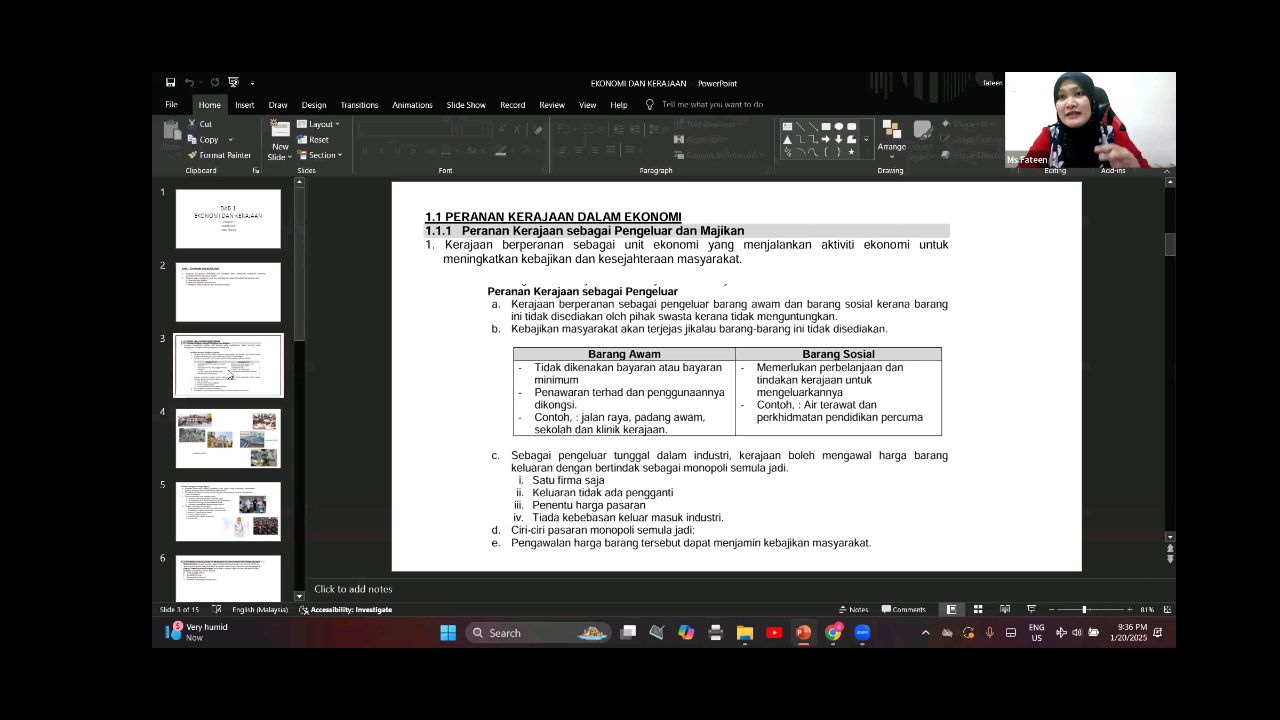Image resolution: width=1280 pixels, height=720 pixels.
Task: Open the Record tab
Action: tap(513, 104)
